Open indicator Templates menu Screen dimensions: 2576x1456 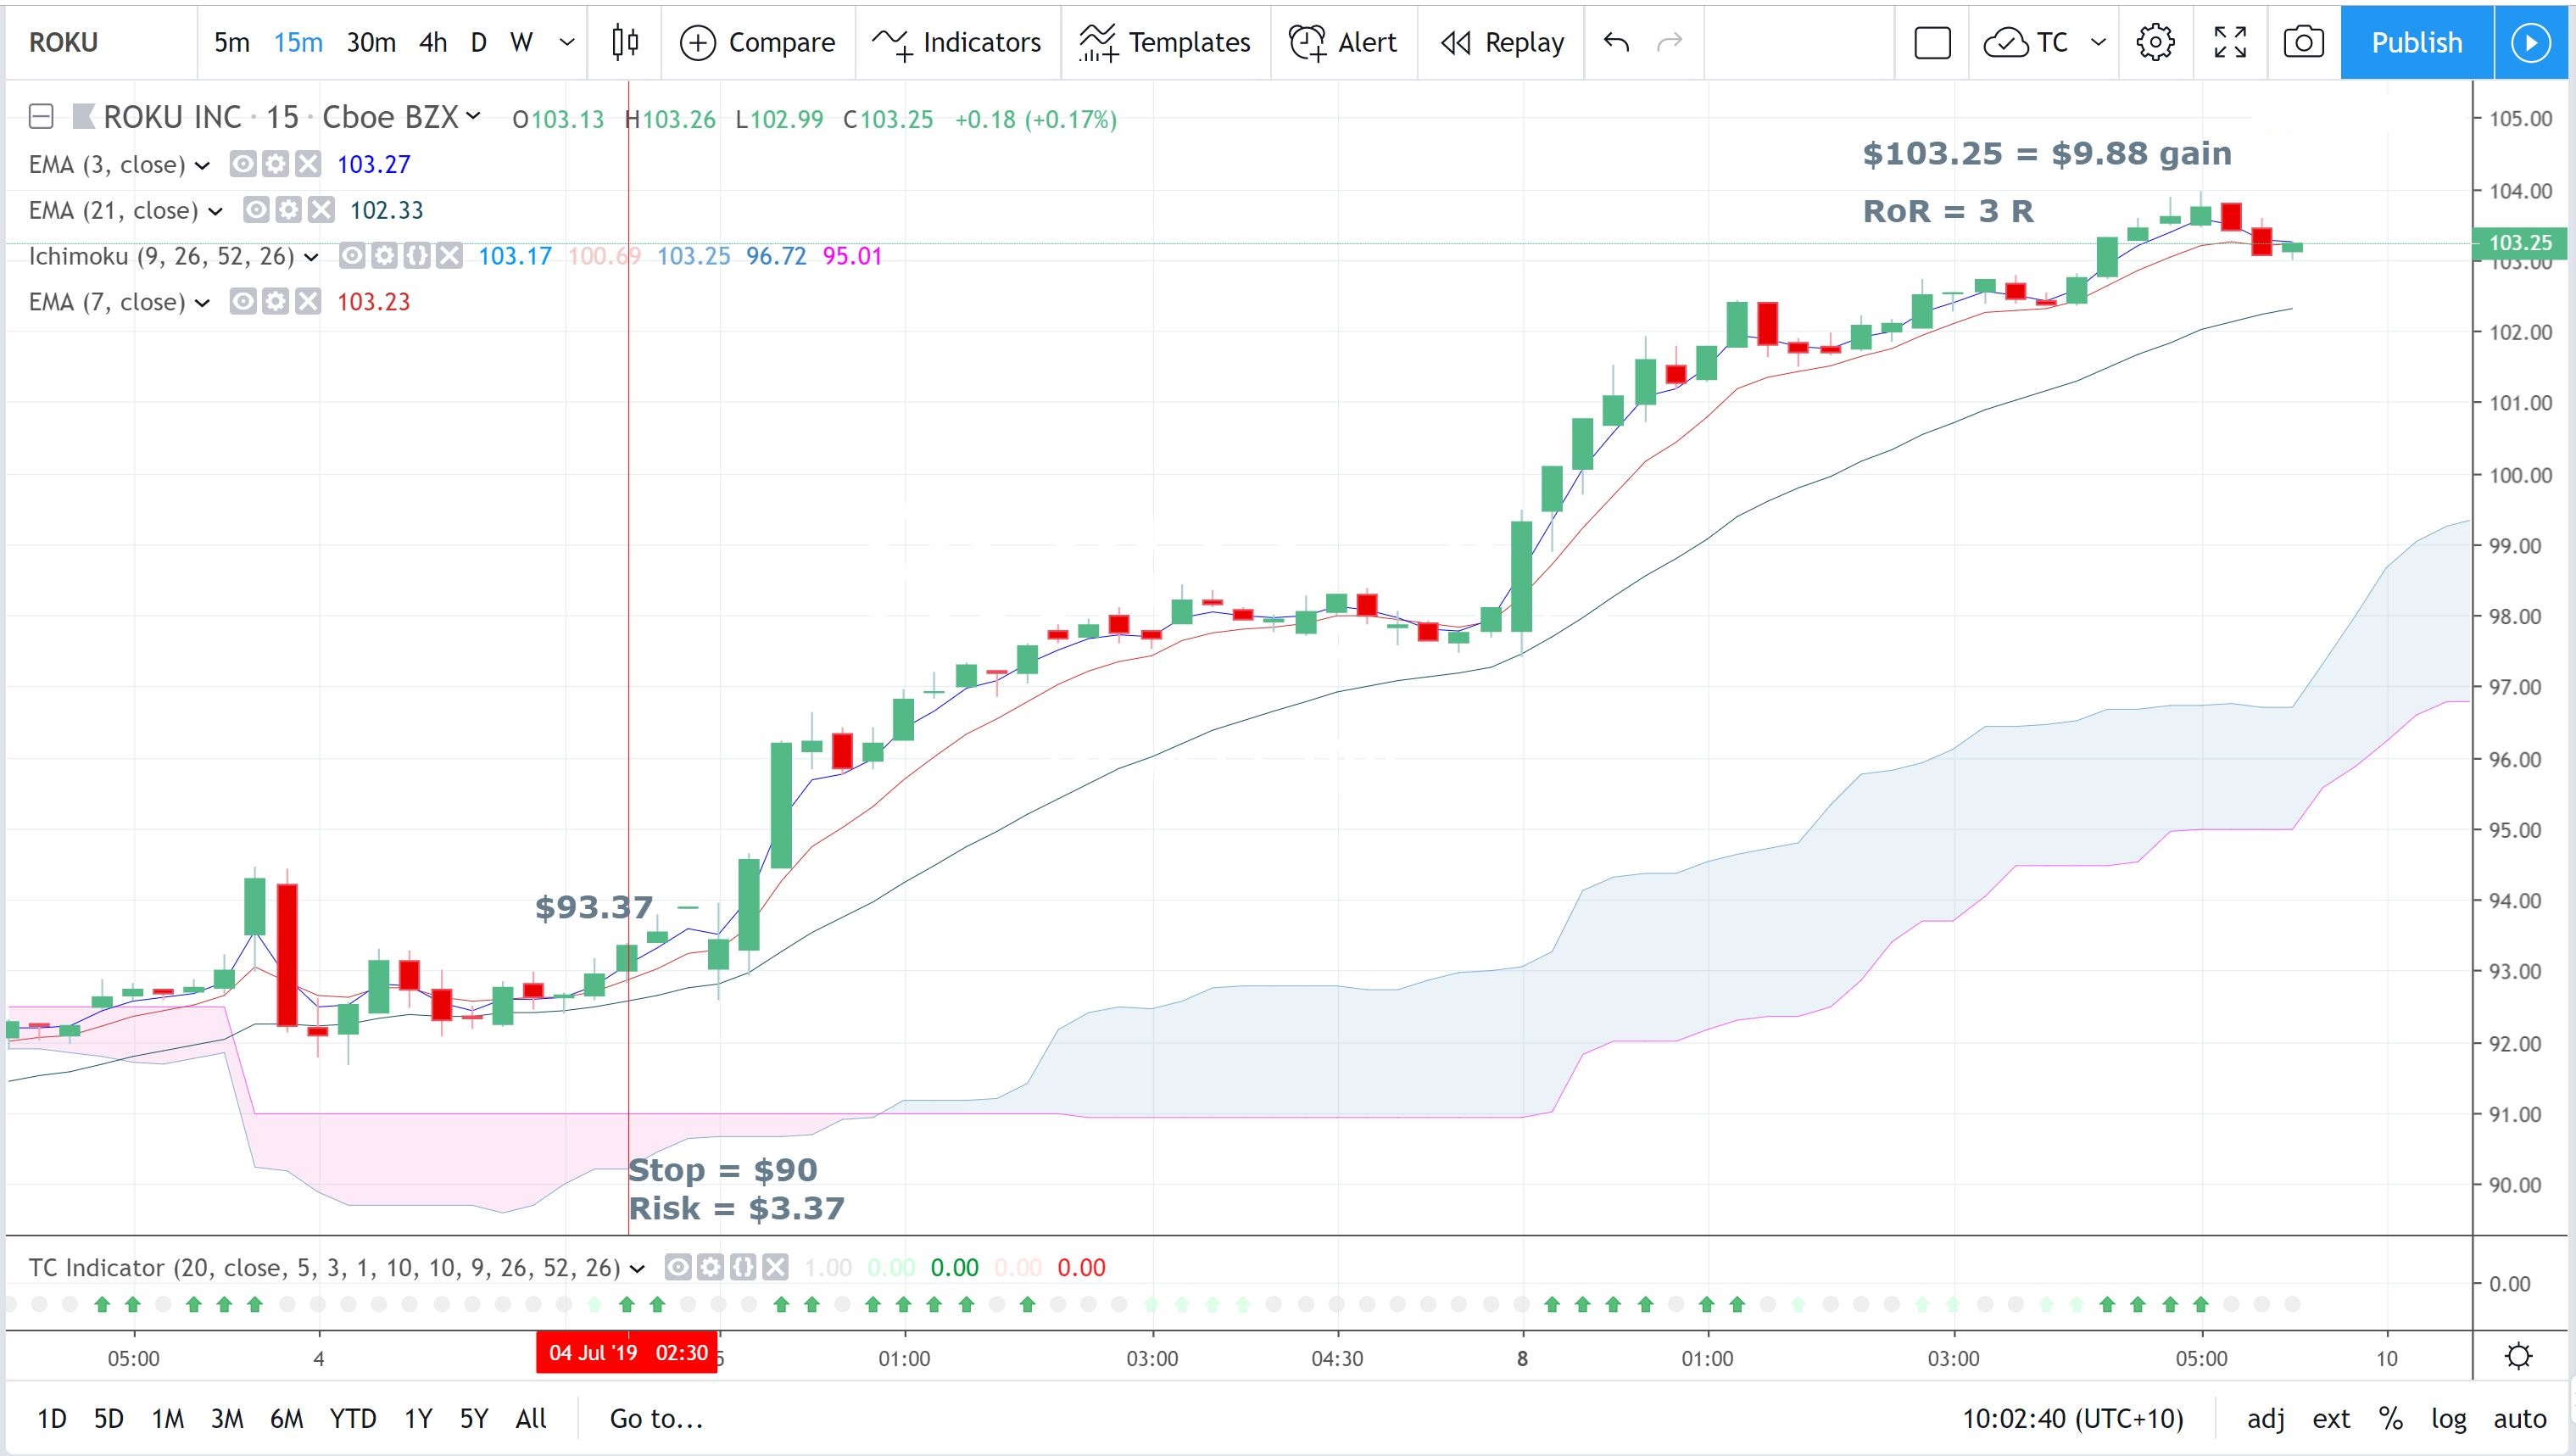1165,42
